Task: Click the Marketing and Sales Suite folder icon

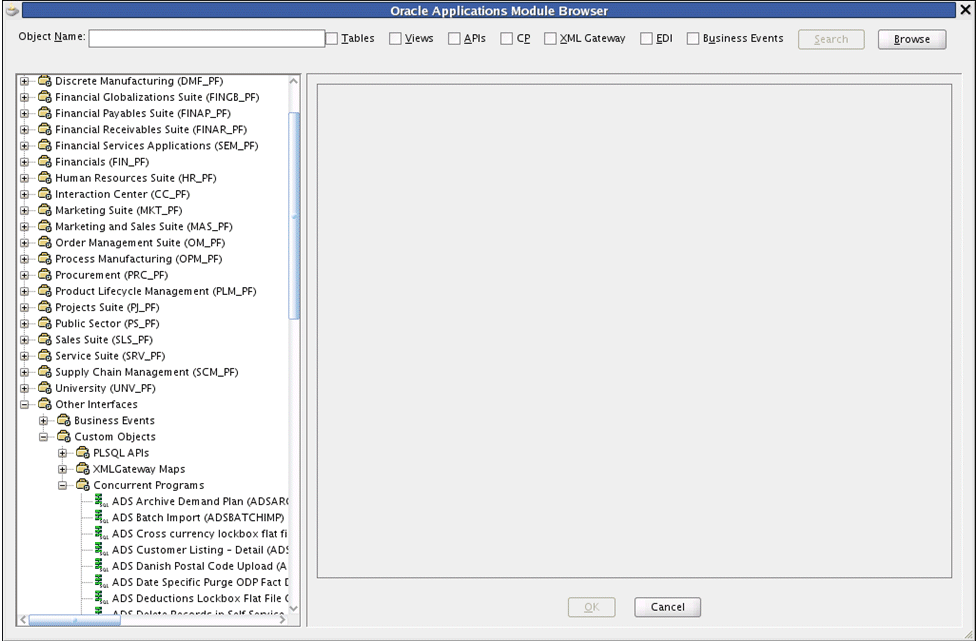Action: tap(44, 227)
